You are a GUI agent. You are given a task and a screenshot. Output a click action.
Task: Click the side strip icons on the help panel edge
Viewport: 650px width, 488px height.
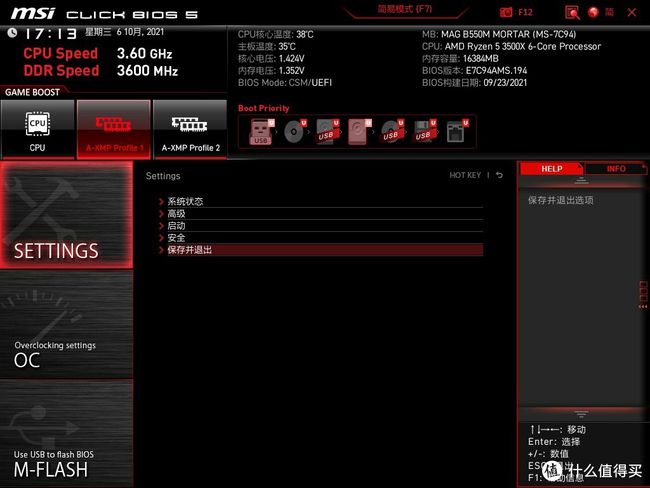(x=643, y=295)
